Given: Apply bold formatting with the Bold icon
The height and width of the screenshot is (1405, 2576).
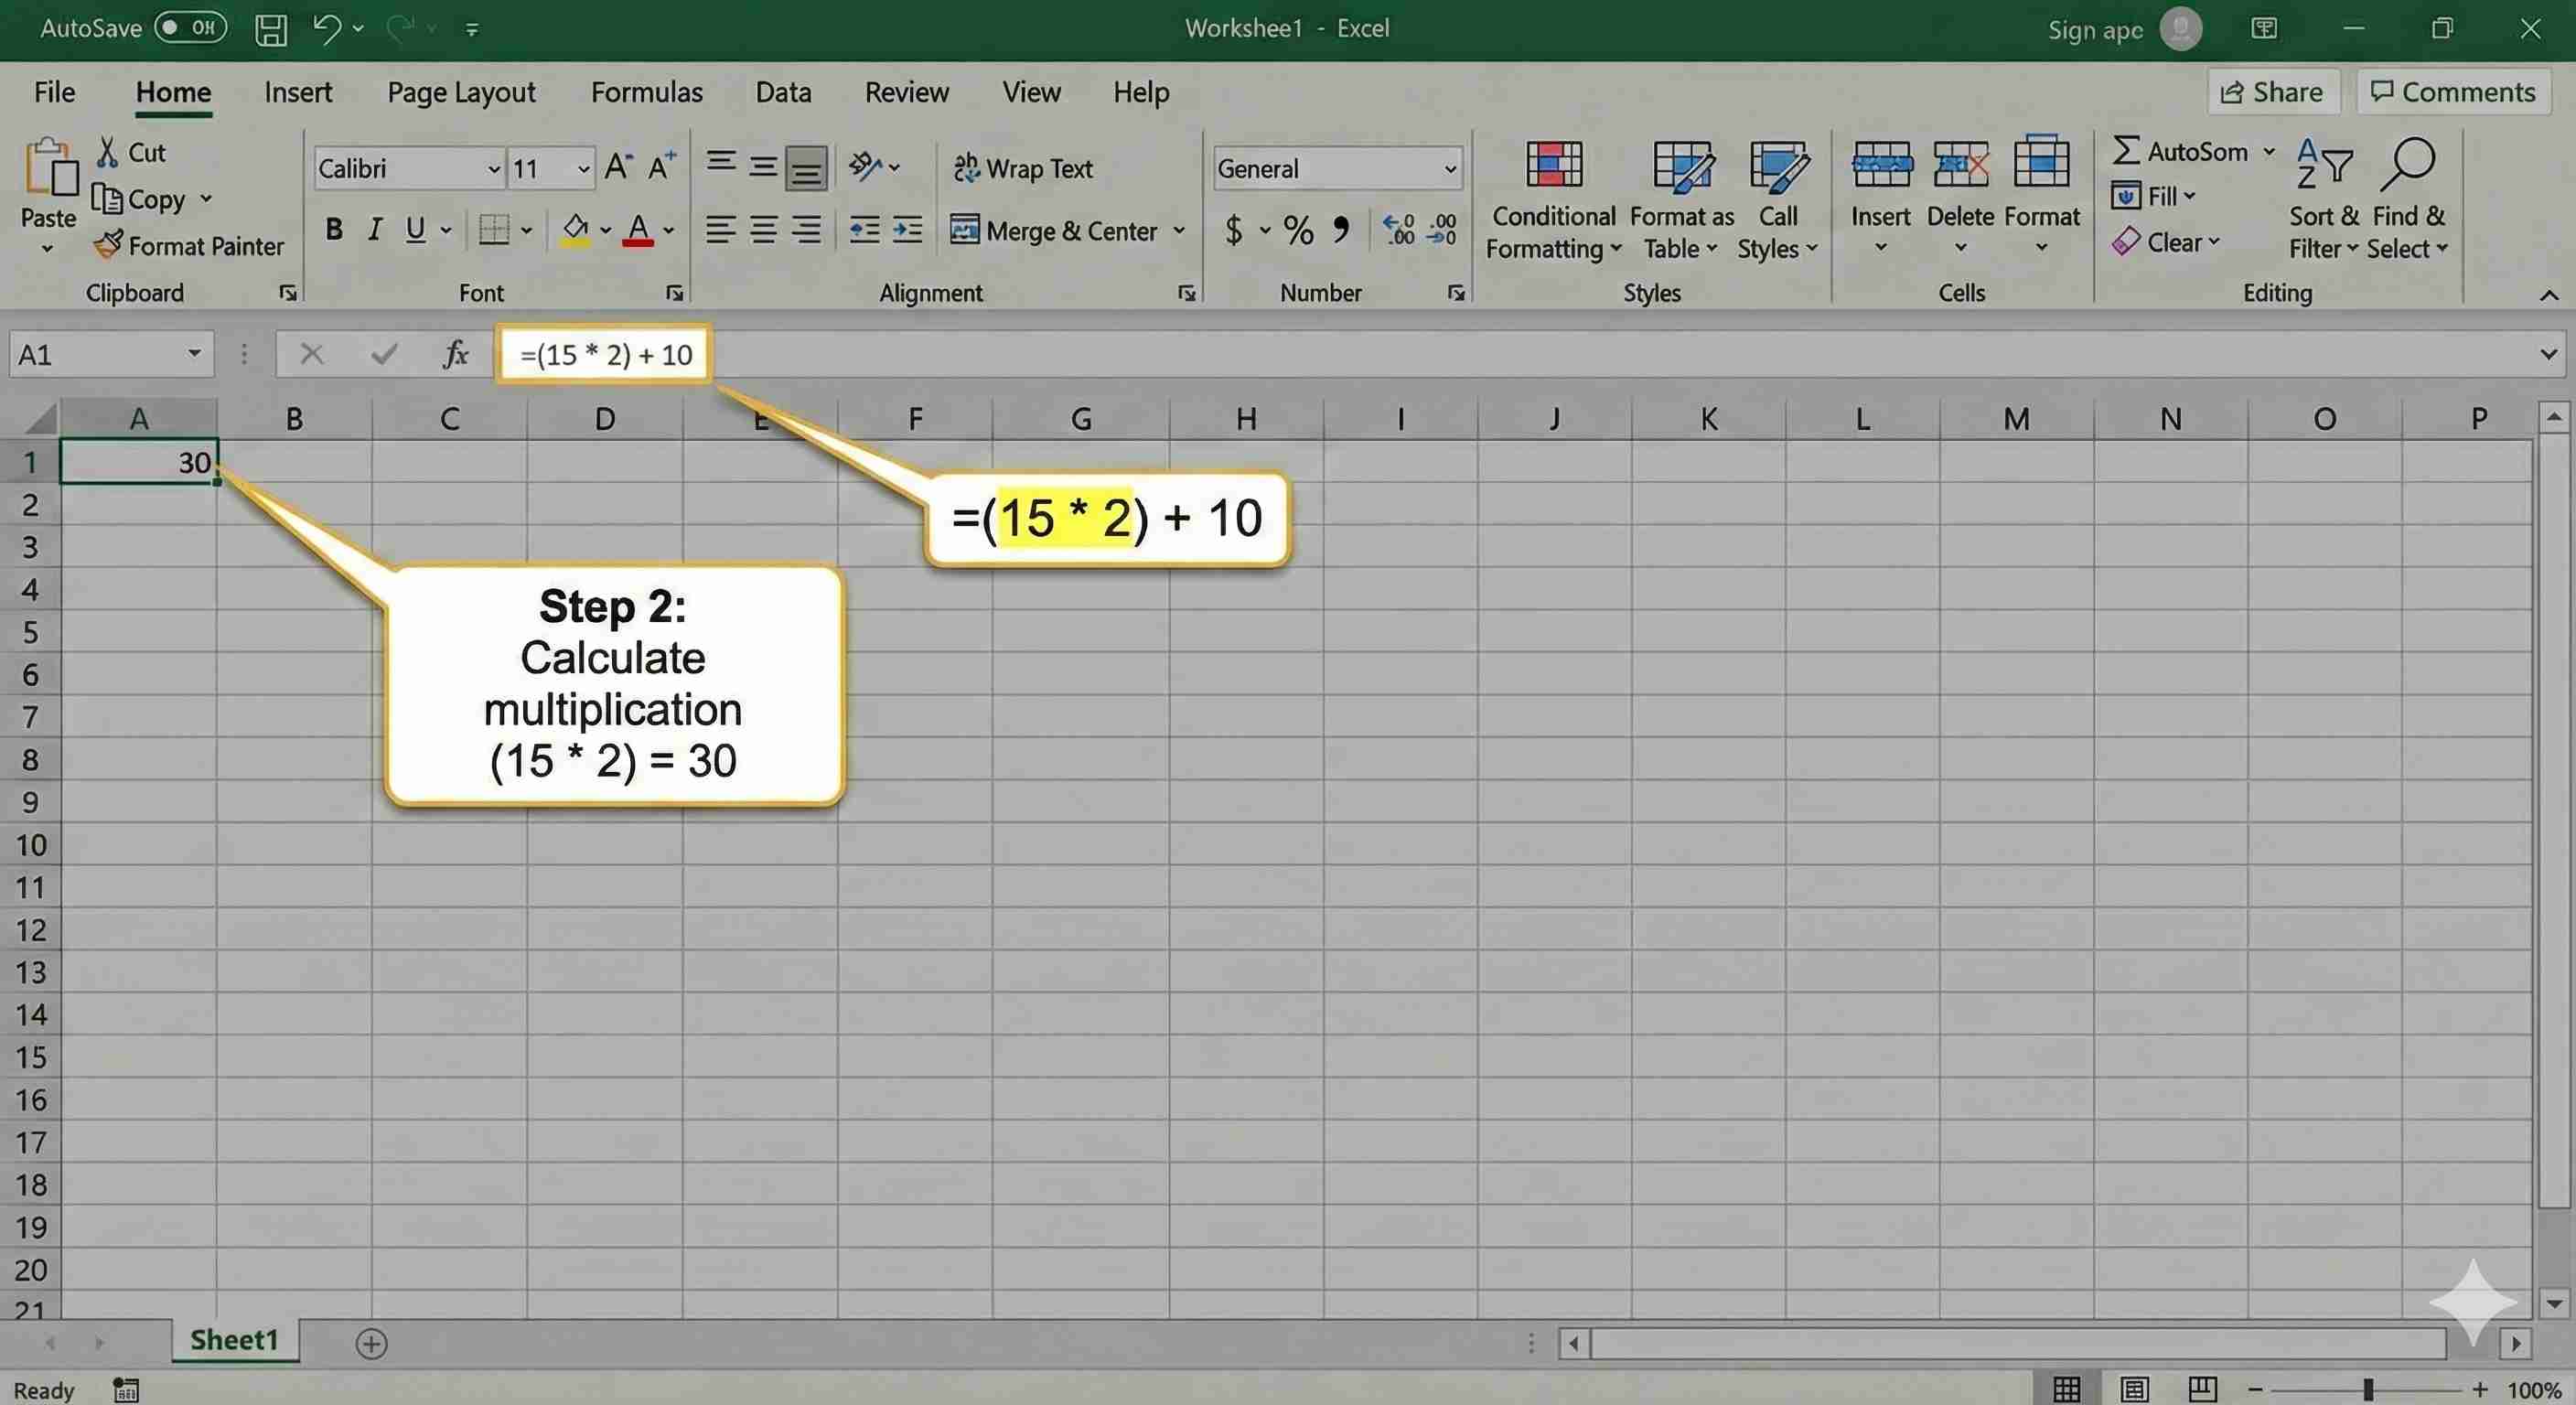Looking at the screenshot, I should click(x=333, y=229).
